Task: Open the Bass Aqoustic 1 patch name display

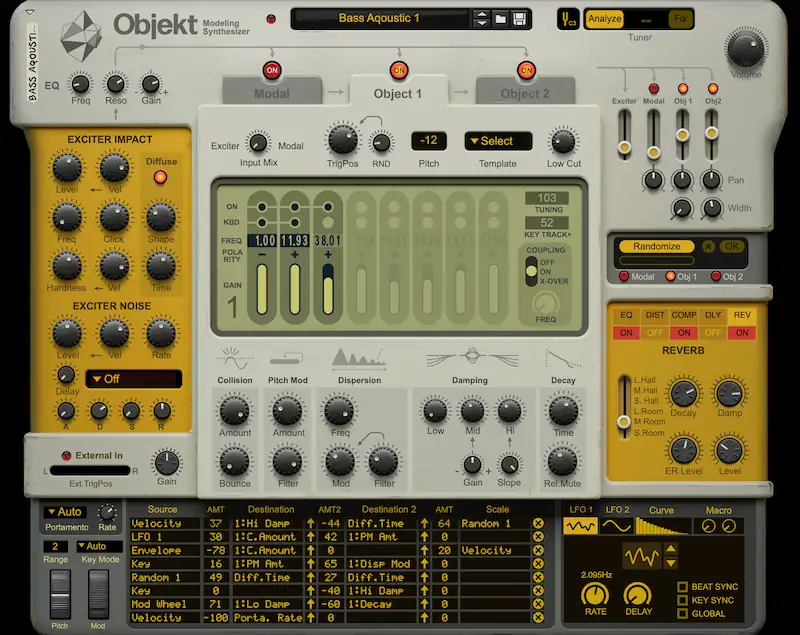Action: coord(380,18)
